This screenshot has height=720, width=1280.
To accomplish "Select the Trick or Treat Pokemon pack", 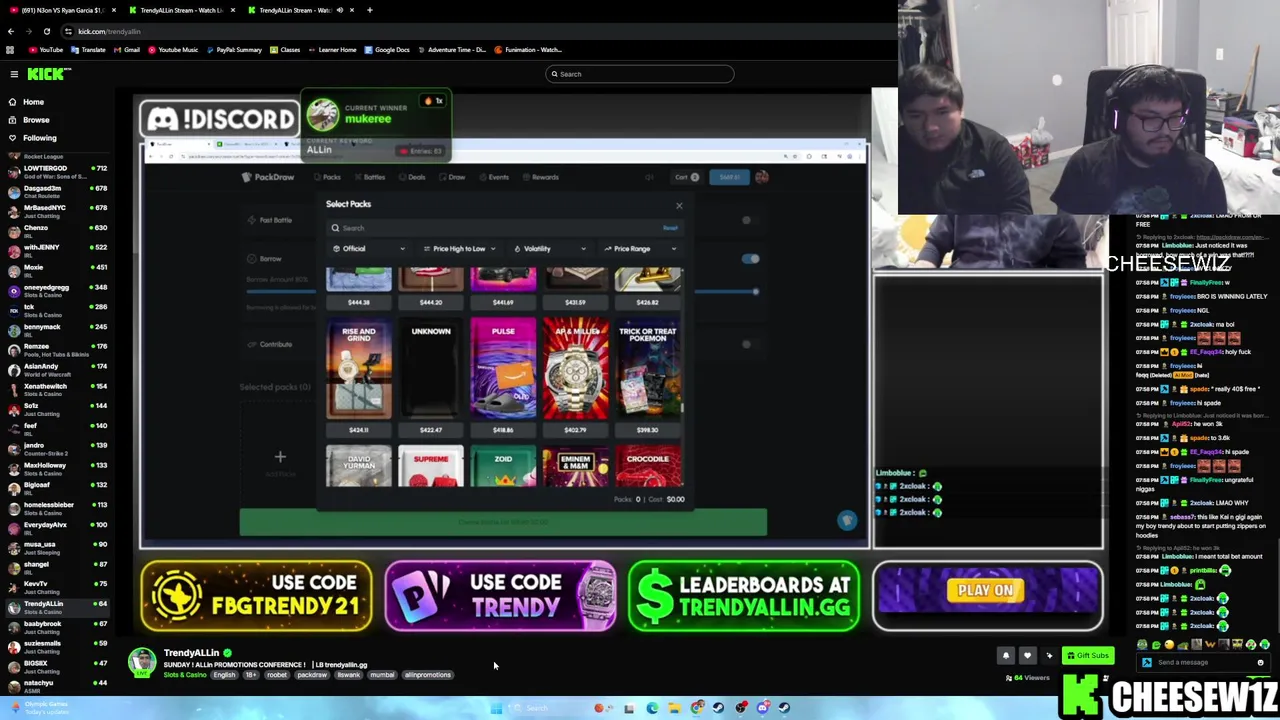I will (647, 378).
